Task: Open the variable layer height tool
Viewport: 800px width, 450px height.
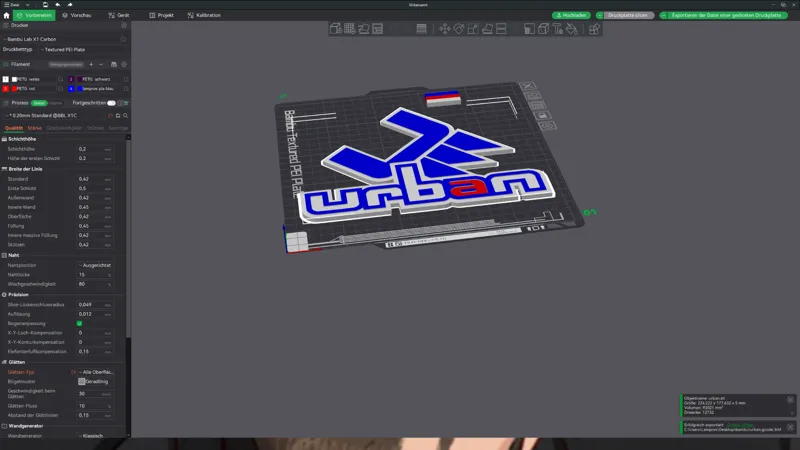Action: coord(421,29)
